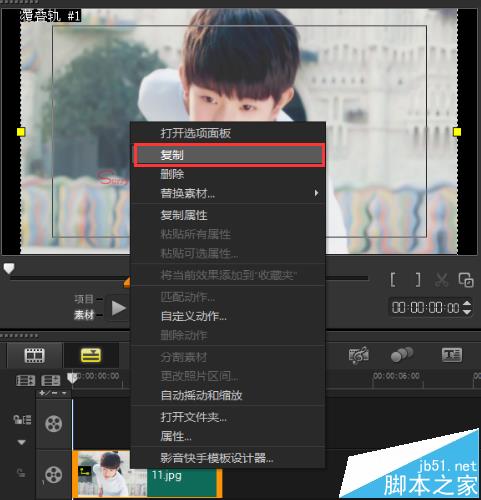Set mark-out with the right bracket icon
This screenshot has width=481, height=500.
point(418,280)
